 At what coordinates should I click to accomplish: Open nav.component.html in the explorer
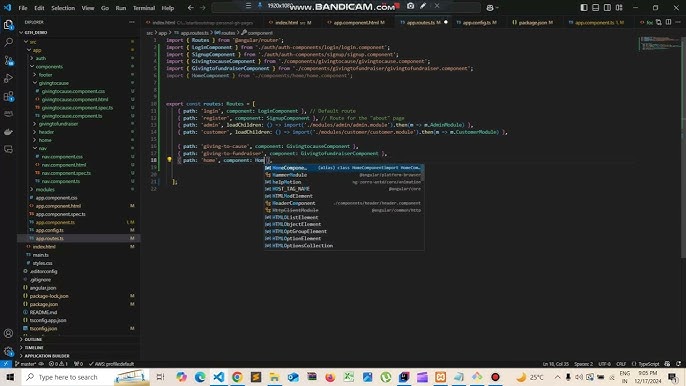pos(64,165)
